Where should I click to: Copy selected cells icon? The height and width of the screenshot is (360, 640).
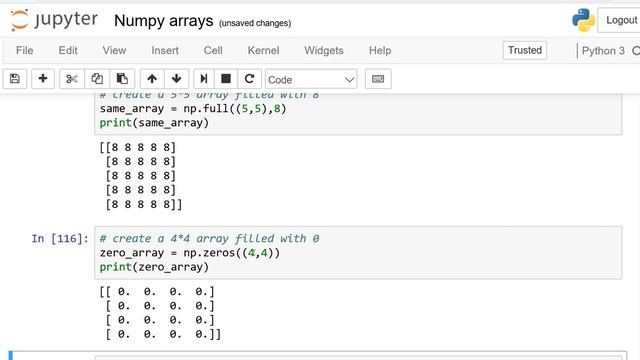[97, 79]
